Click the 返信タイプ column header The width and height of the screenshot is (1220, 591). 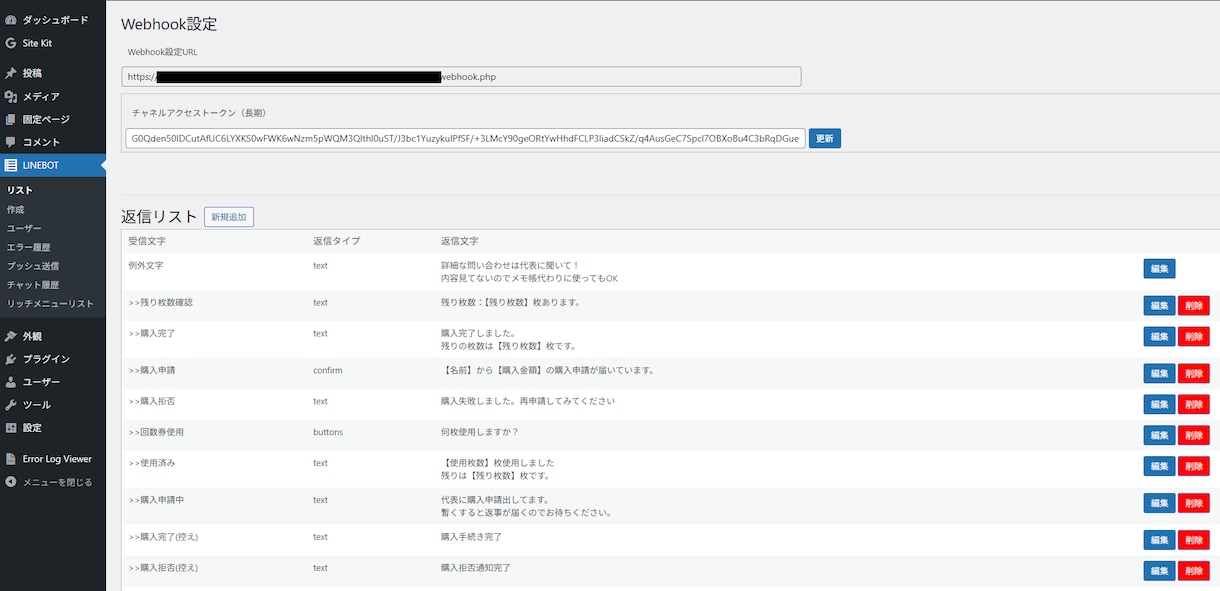[x=336, y=241]
